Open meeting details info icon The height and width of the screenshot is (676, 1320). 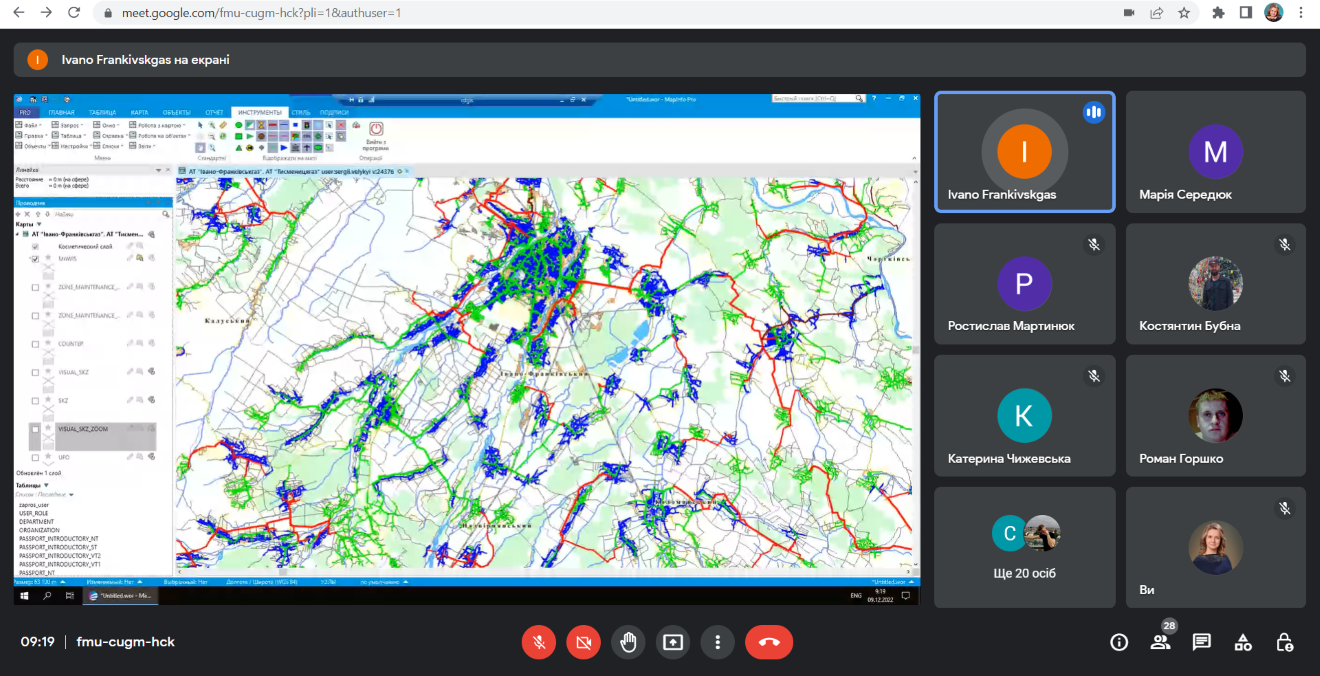click(1119, 642)
